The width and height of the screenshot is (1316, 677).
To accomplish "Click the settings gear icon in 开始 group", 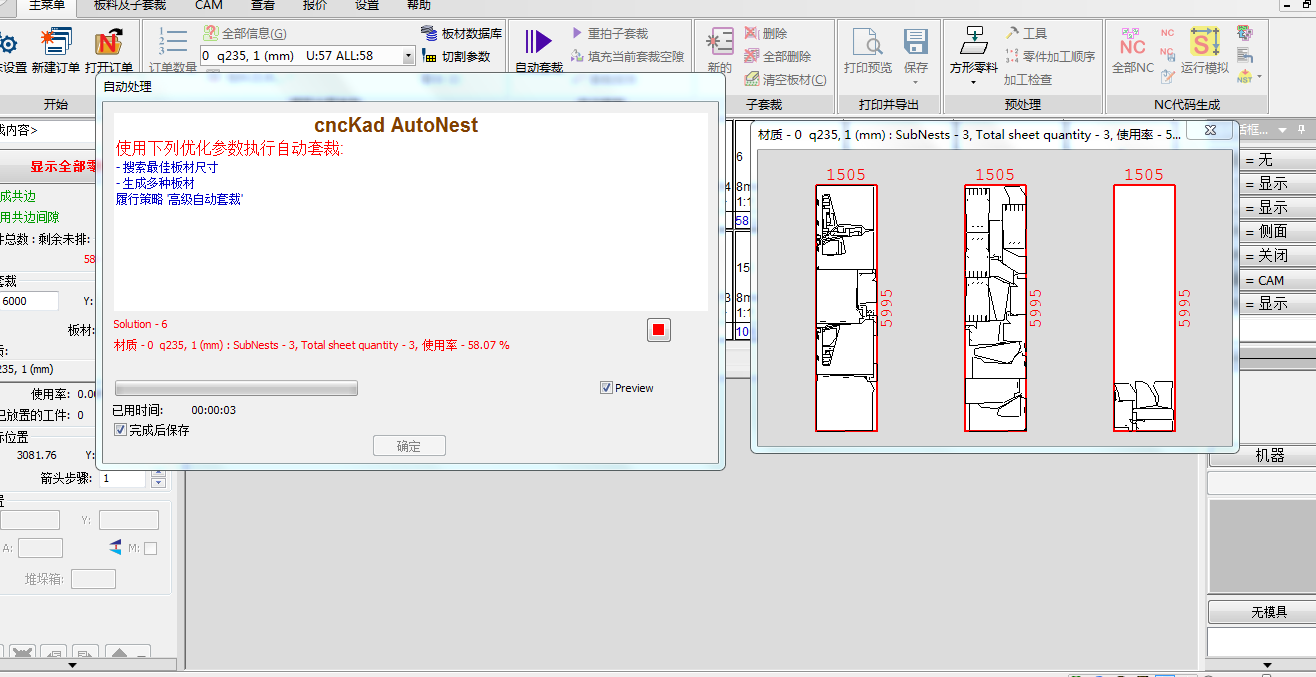I will click(x=8, y=43).
